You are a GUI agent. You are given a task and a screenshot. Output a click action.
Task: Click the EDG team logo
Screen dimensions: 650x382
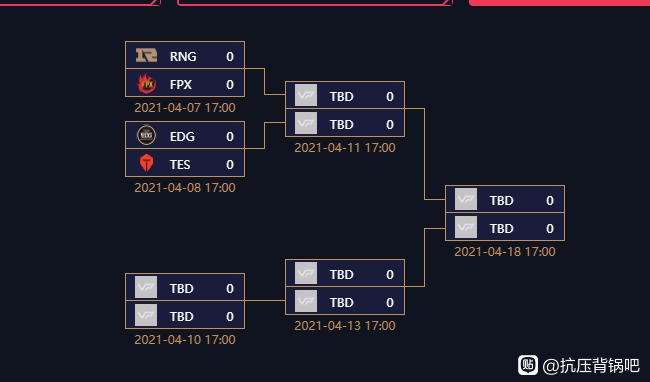[x=146, y=135]
